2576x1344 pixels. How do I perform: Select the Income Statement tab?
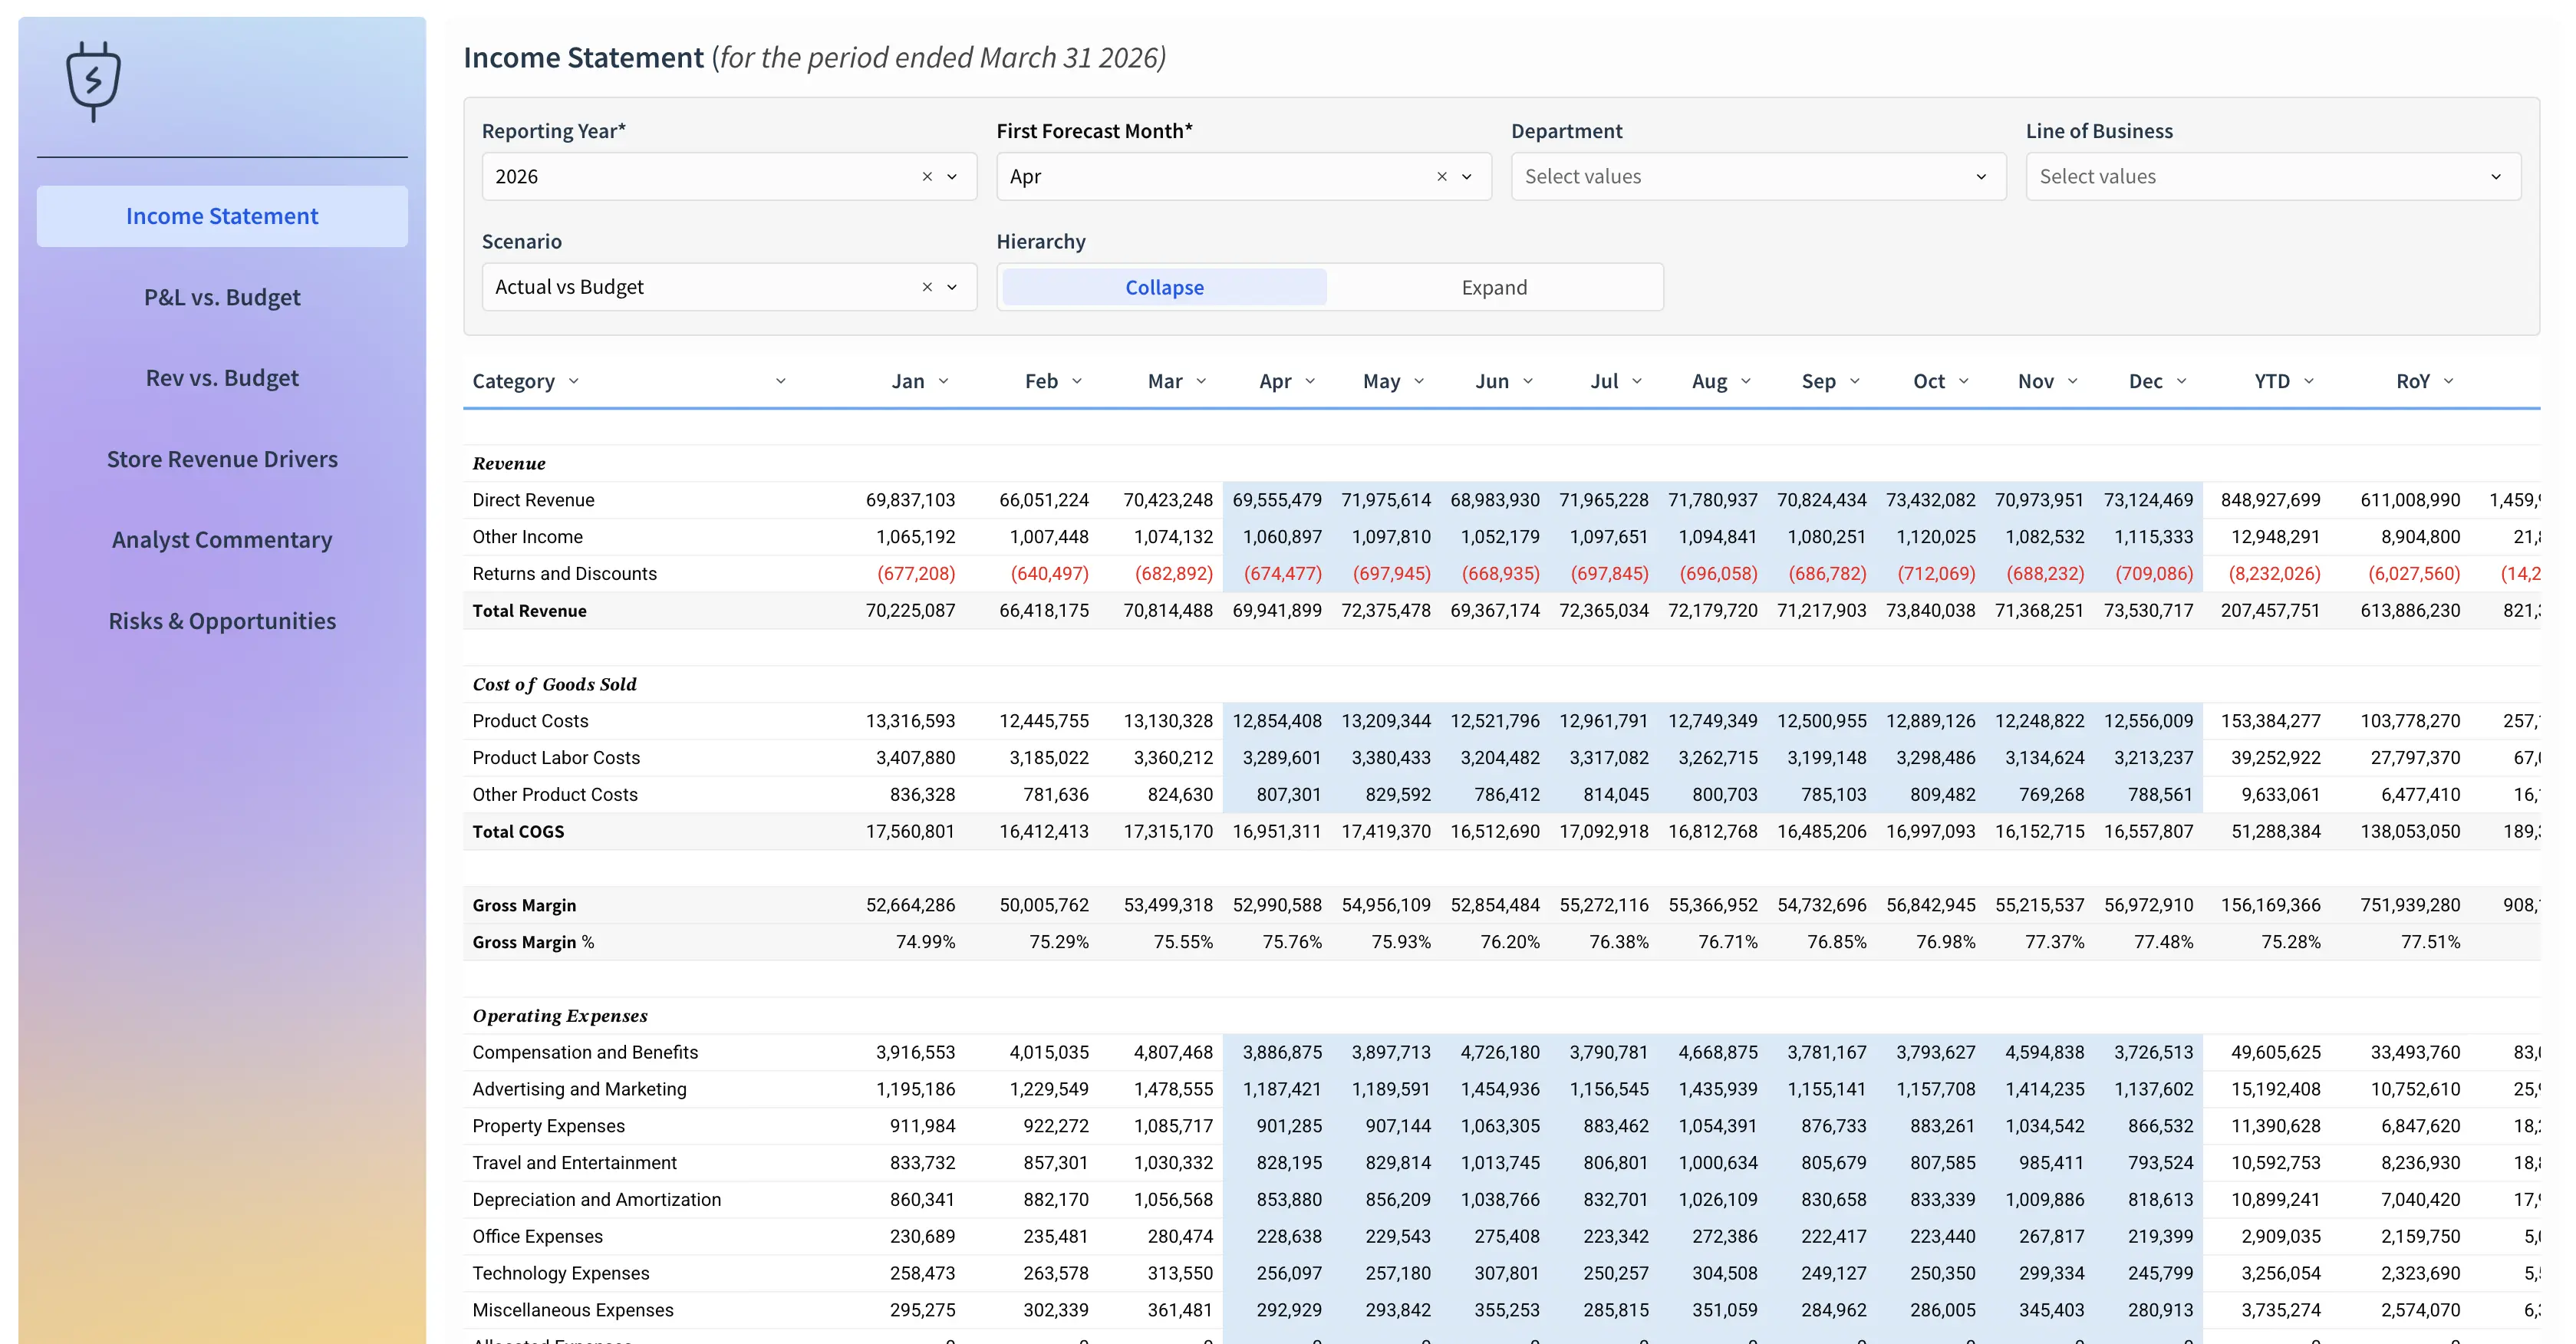[x=222, y=215]
